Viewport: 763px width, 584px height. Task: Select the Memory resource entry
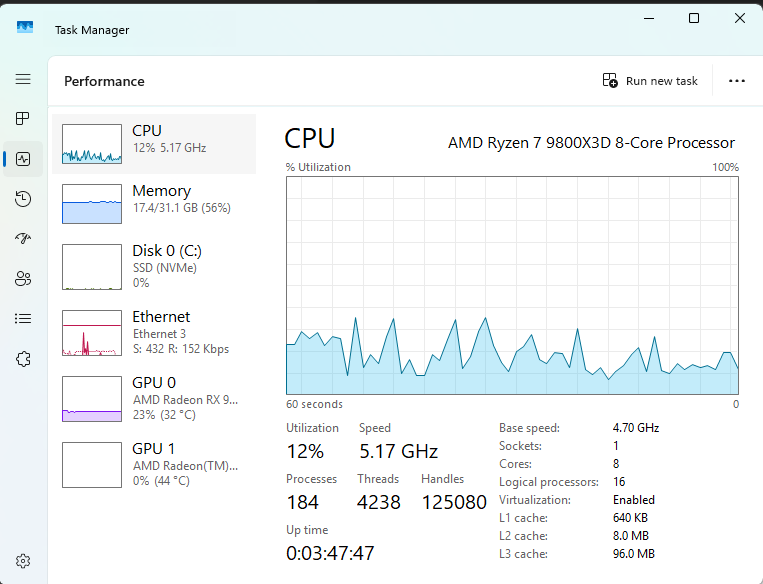(x=154, y=203)
